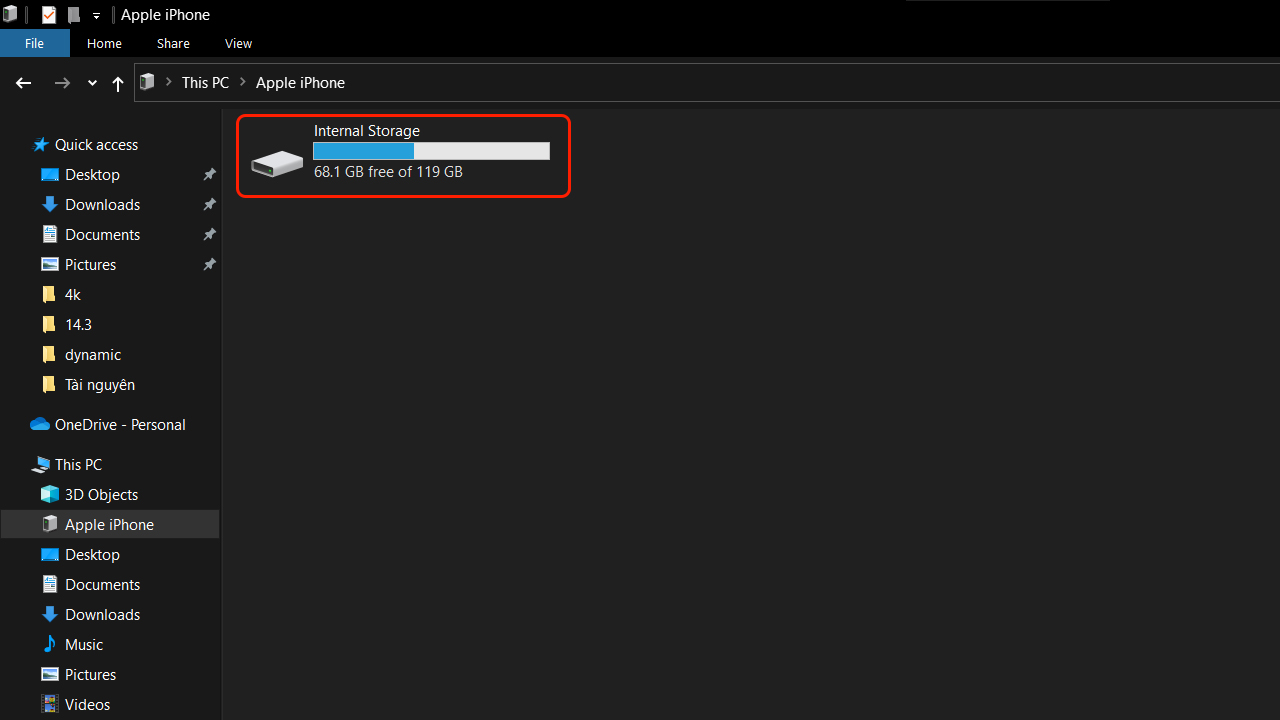Expand the chevron before This PC breadcrumb
The height and width of the screenshot is (720, 1280).
click(x=169, y=82)
